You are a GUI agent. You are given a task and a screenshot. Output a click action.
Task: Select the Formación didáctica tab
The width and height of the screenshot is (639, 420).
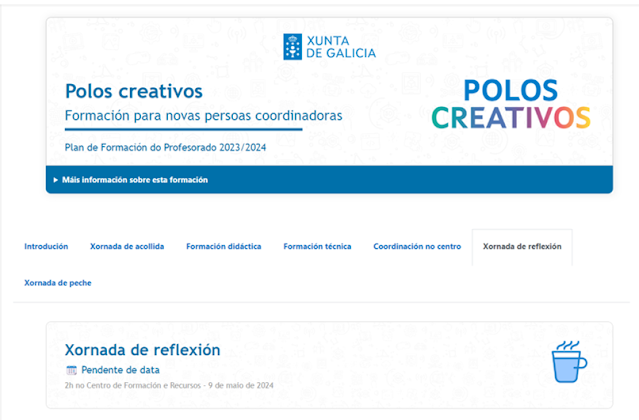click(x=224, y=246)
